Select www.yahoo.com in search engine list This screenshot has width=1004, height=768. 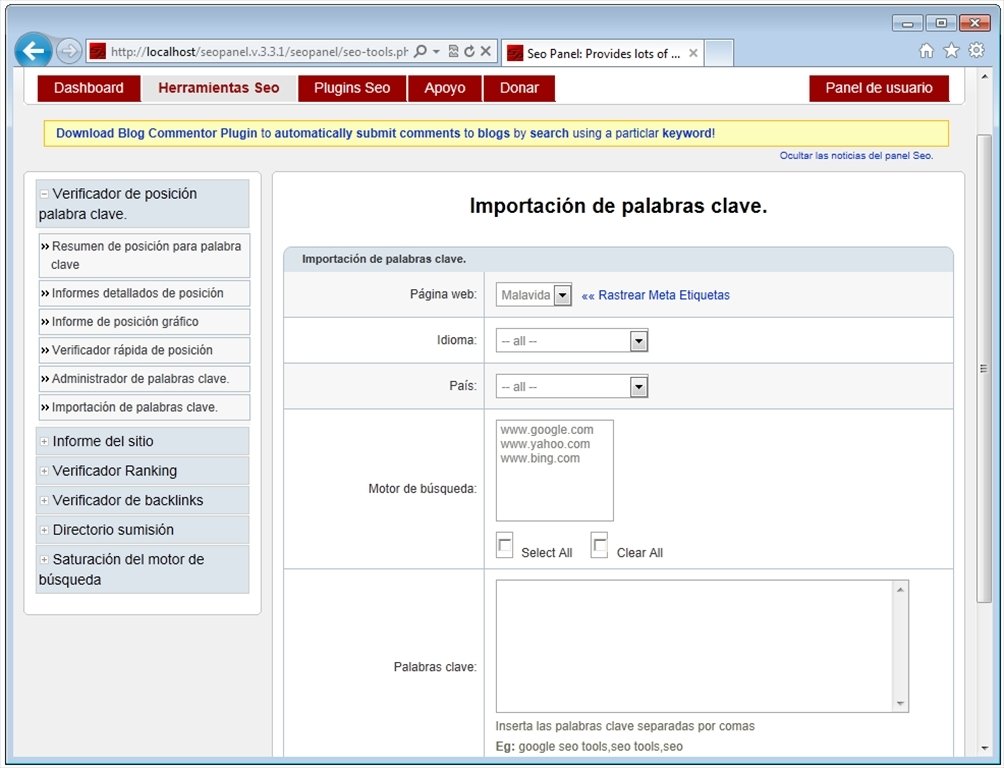coord(545,444)
